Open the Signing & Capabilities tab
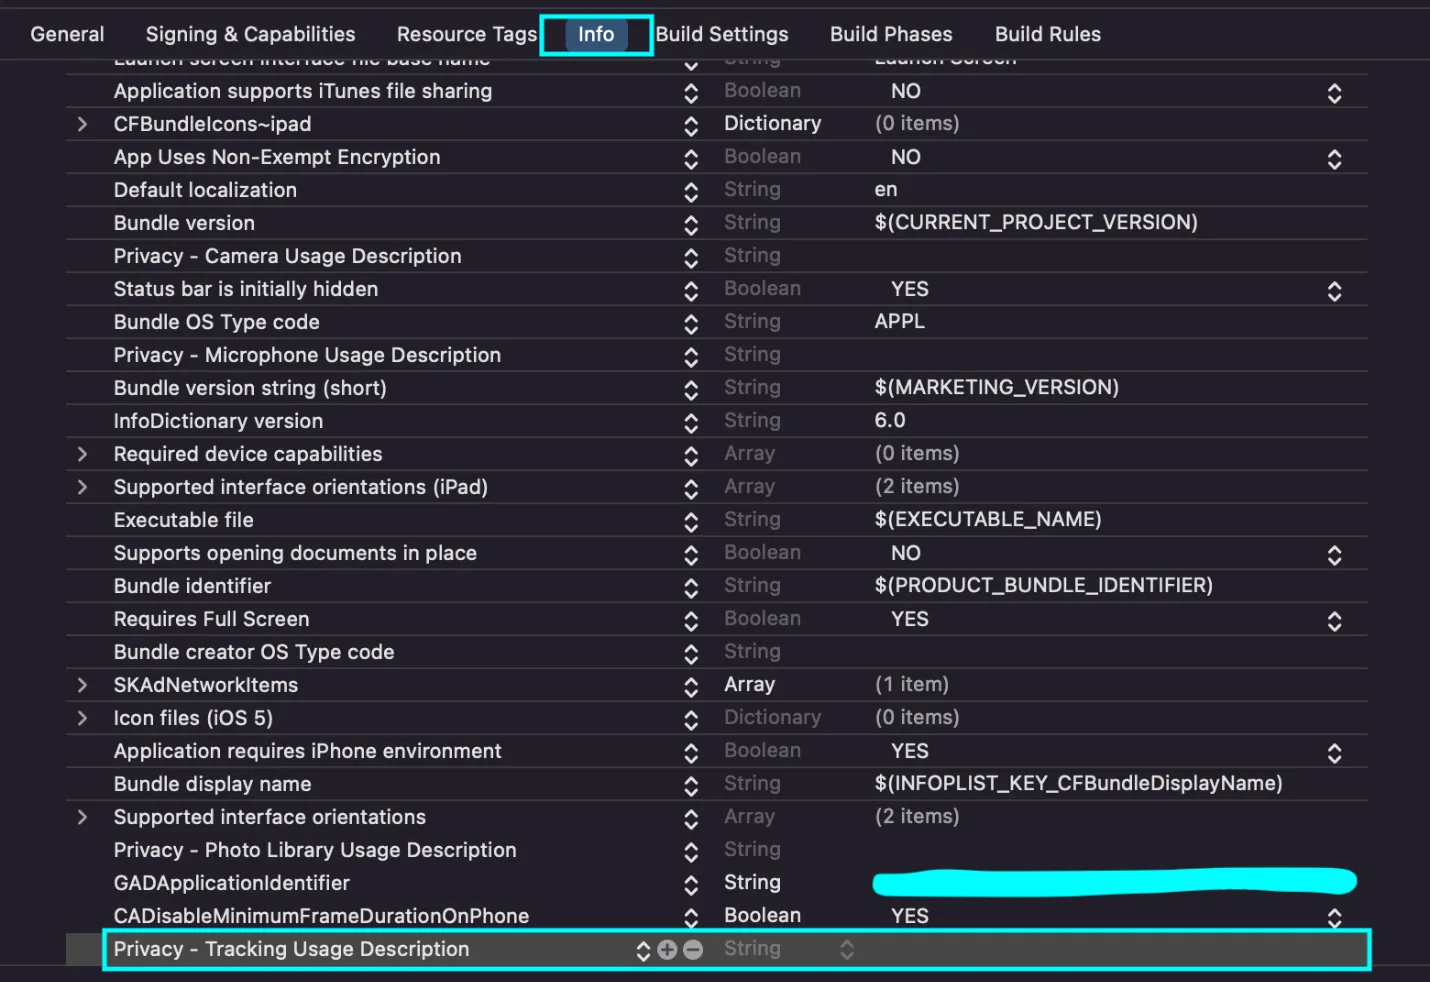 point(250,34)
